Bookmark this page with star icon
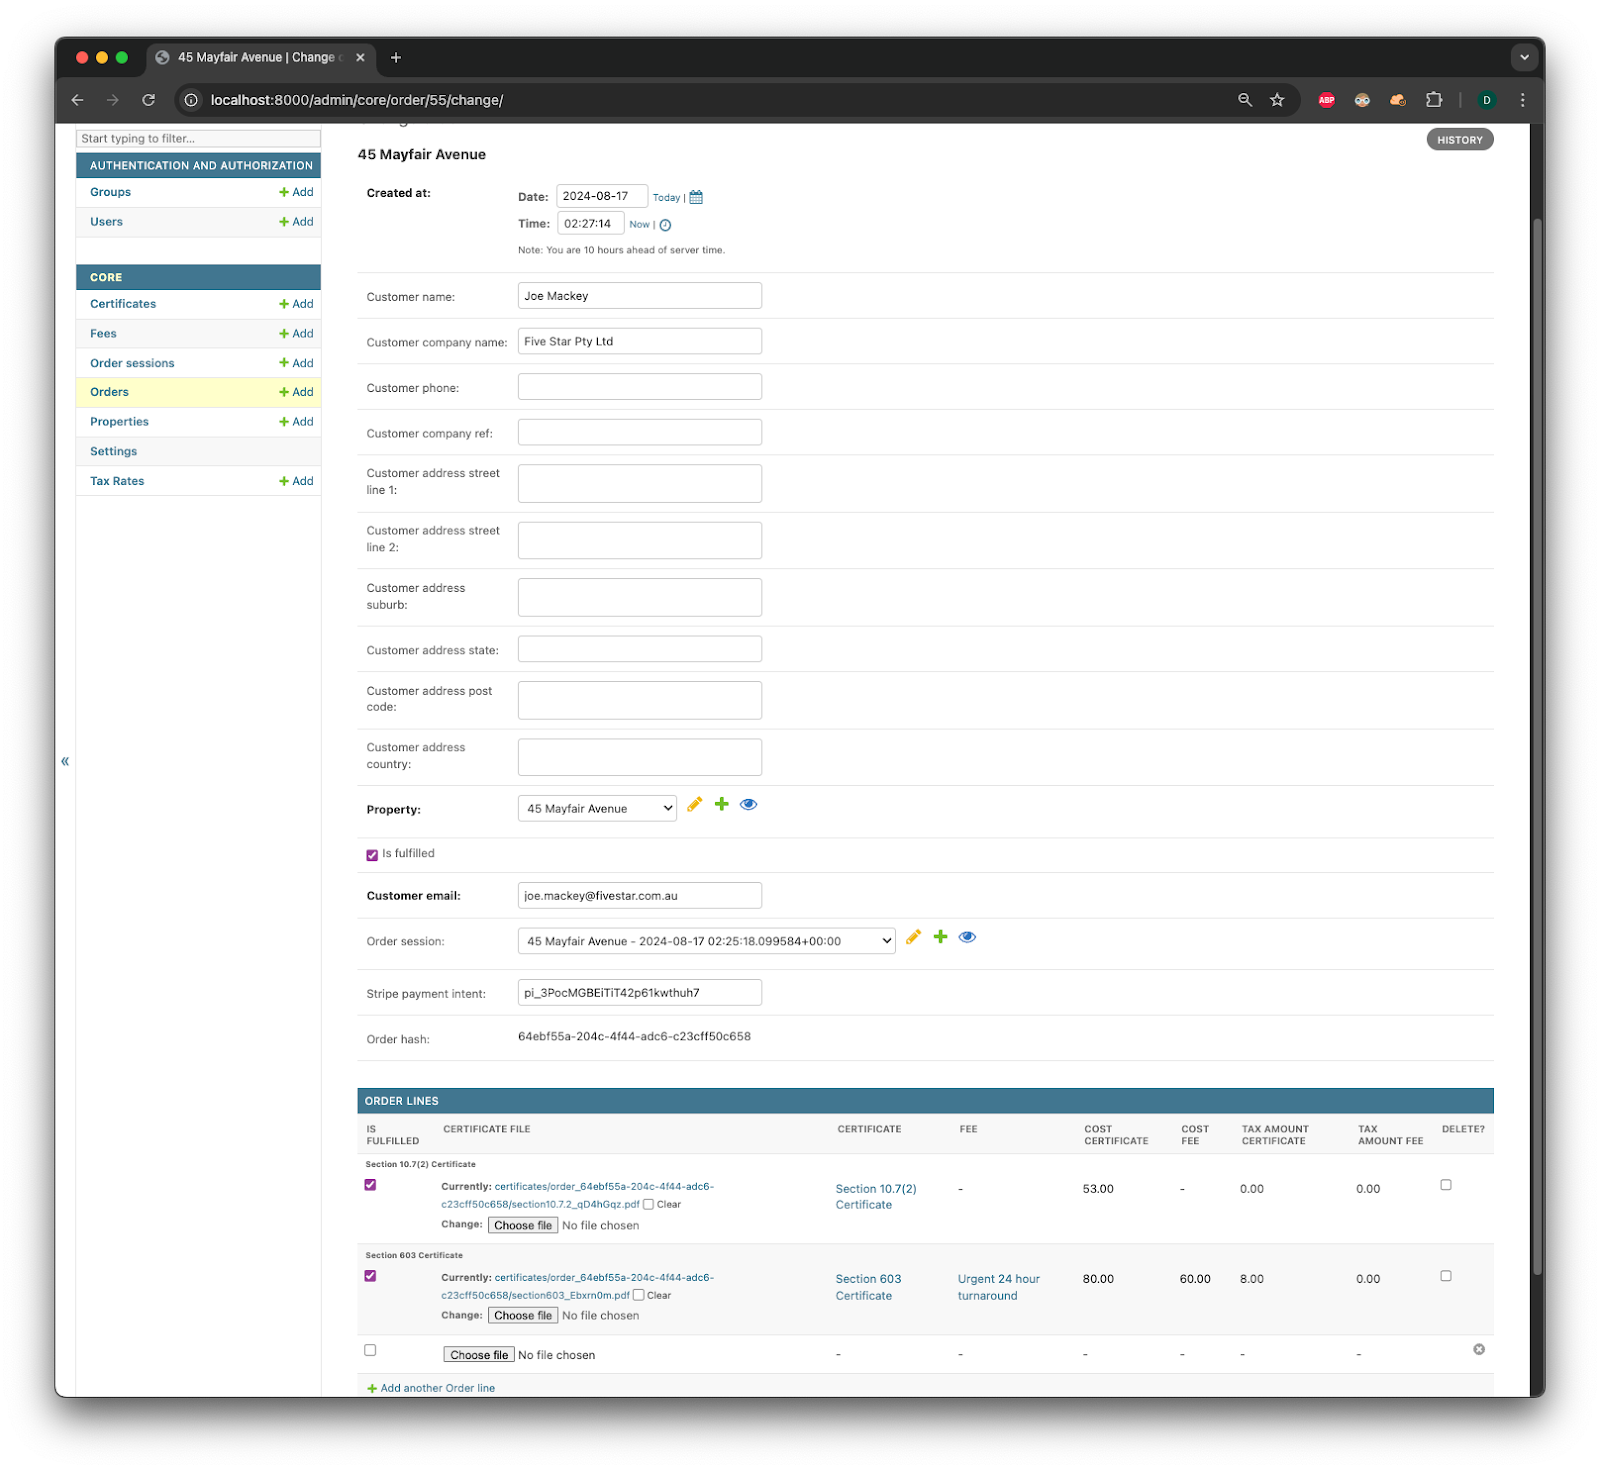Viewport: 1600px width, 1470px height. coord(1277,100)
